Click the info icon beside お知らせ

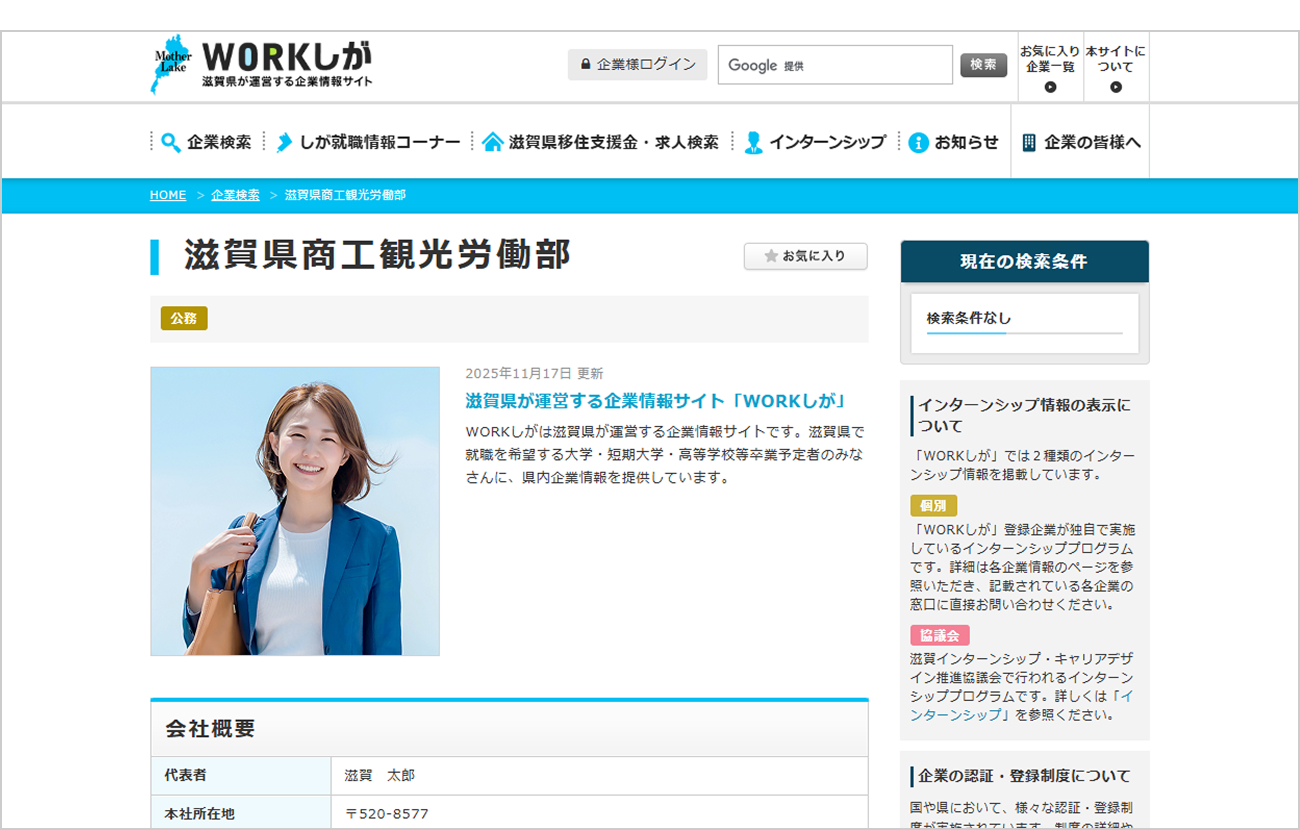tap(919, 142)
